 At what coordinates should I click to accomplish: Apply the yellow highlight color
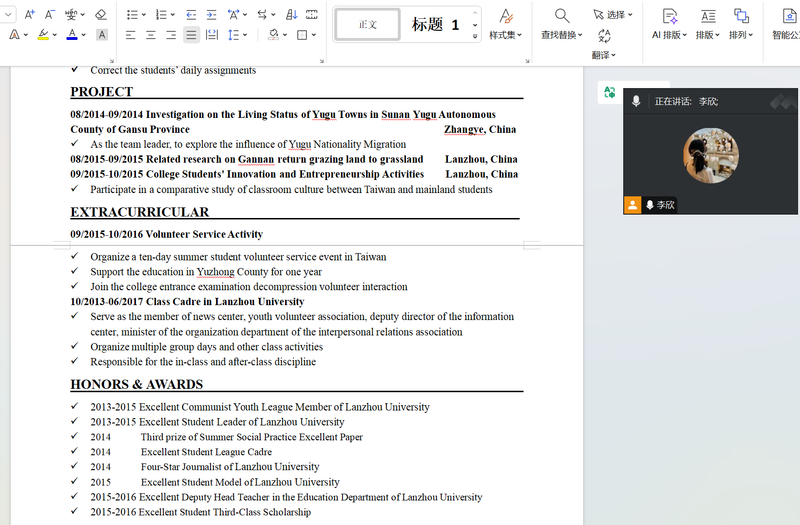pos(43,35)
